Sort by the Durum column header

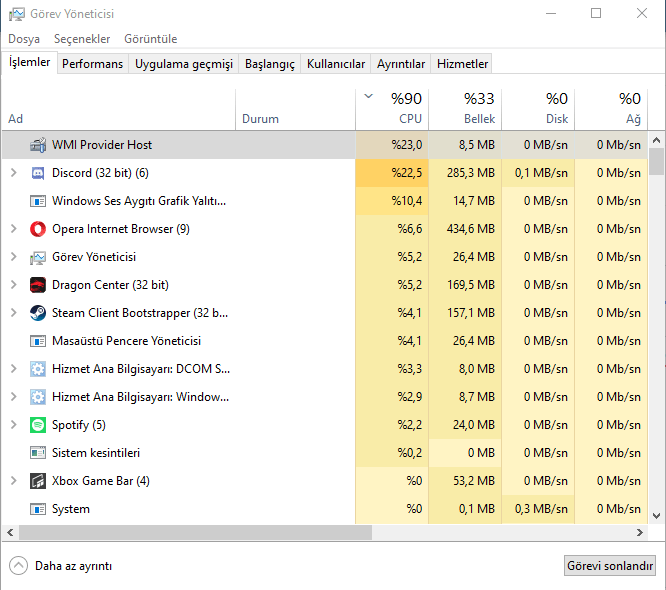click(296, 109)
